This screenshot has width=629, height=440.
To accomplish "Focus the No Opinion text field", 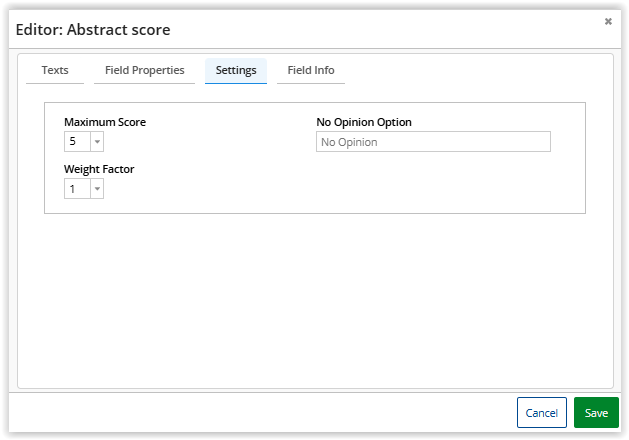I will tap(433, 142).
